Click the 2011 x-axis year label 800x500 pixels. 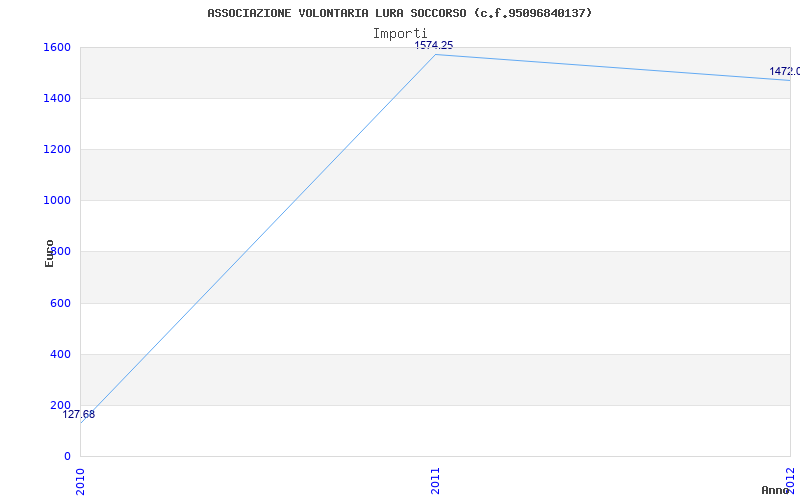[x=435, y=480]
